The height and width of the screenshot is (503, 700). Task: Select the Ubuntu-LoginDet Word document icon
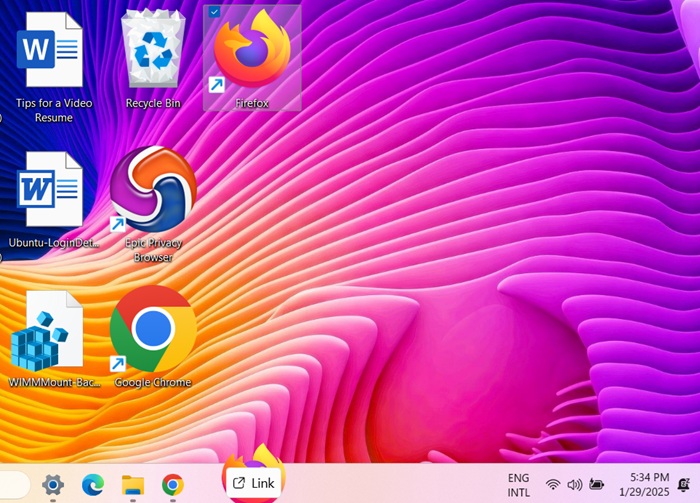coord(50,189)
